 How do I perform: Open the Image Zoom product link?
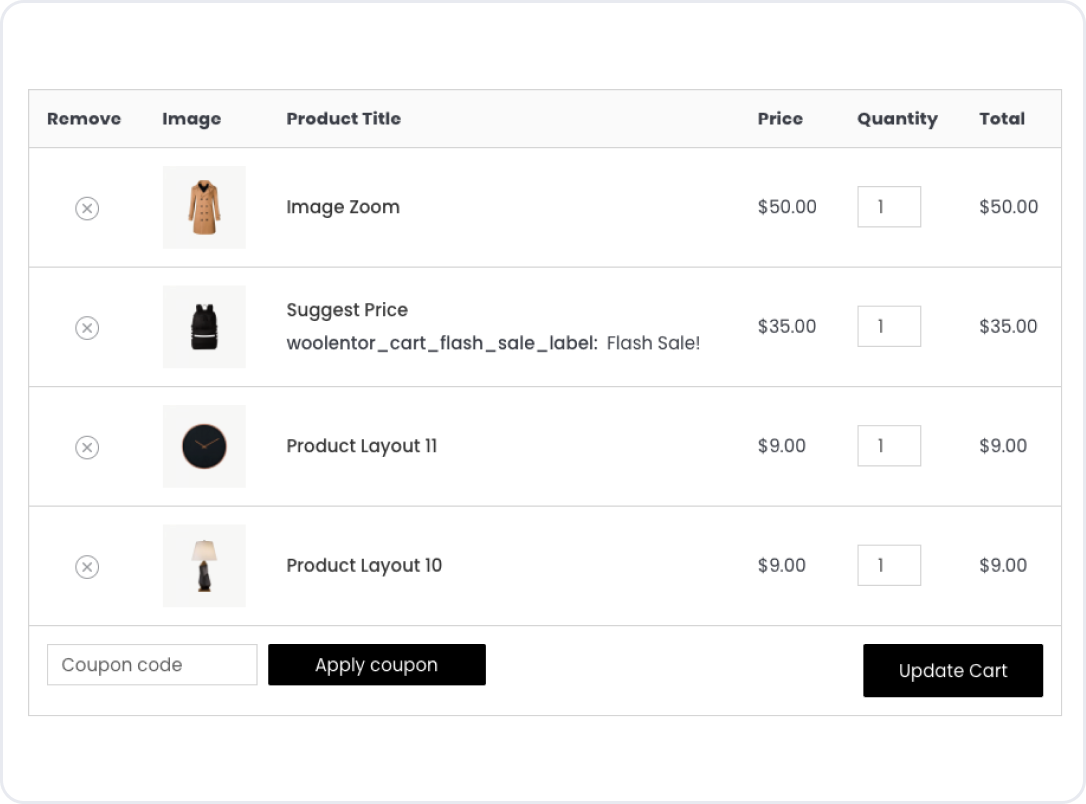coord(343,207)
